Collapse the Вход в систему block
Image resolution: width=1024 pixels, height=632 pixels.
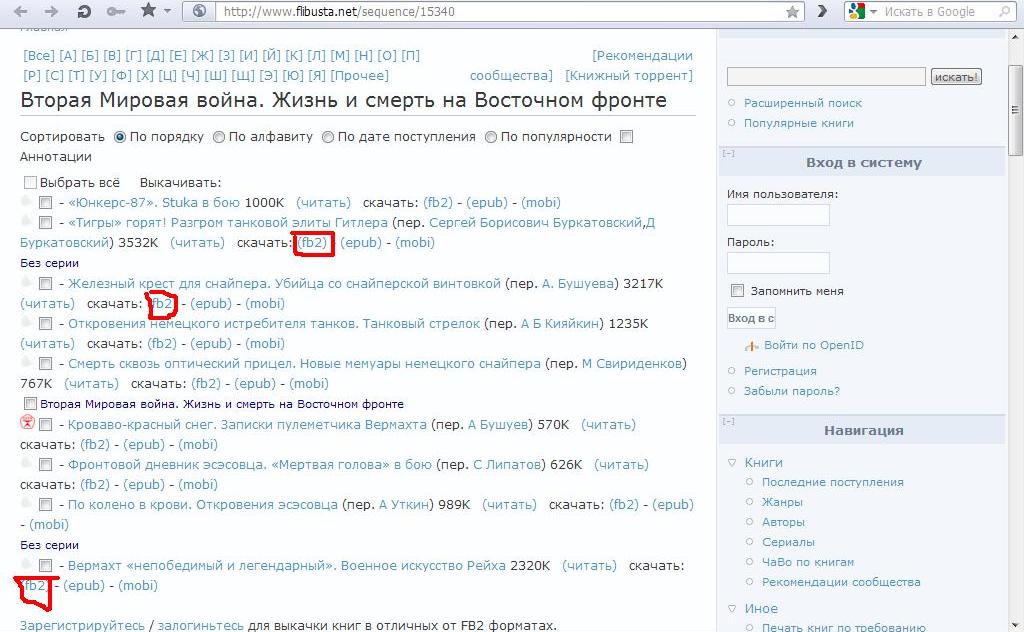(729, 153)
